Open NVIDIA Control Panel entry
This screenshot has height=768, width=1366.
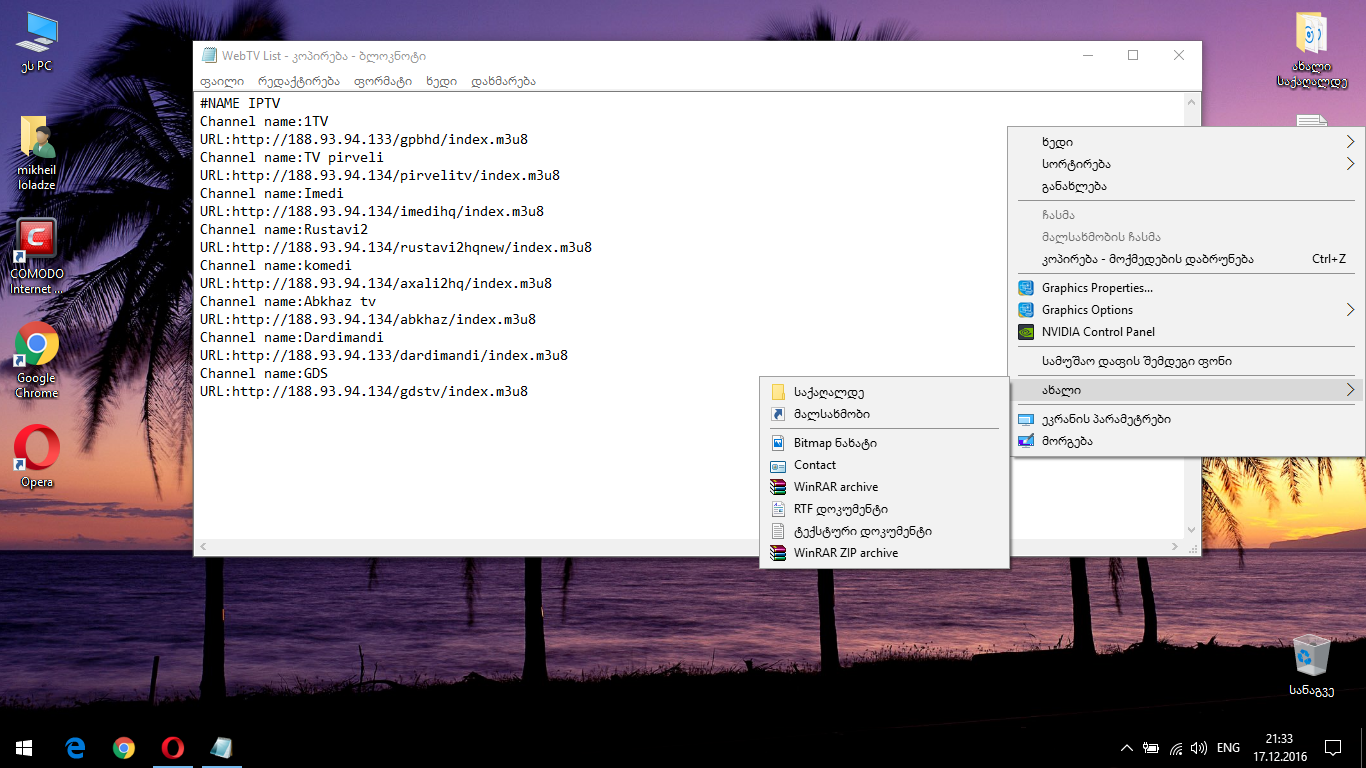pyautogui.click(x=1186, y=332)
